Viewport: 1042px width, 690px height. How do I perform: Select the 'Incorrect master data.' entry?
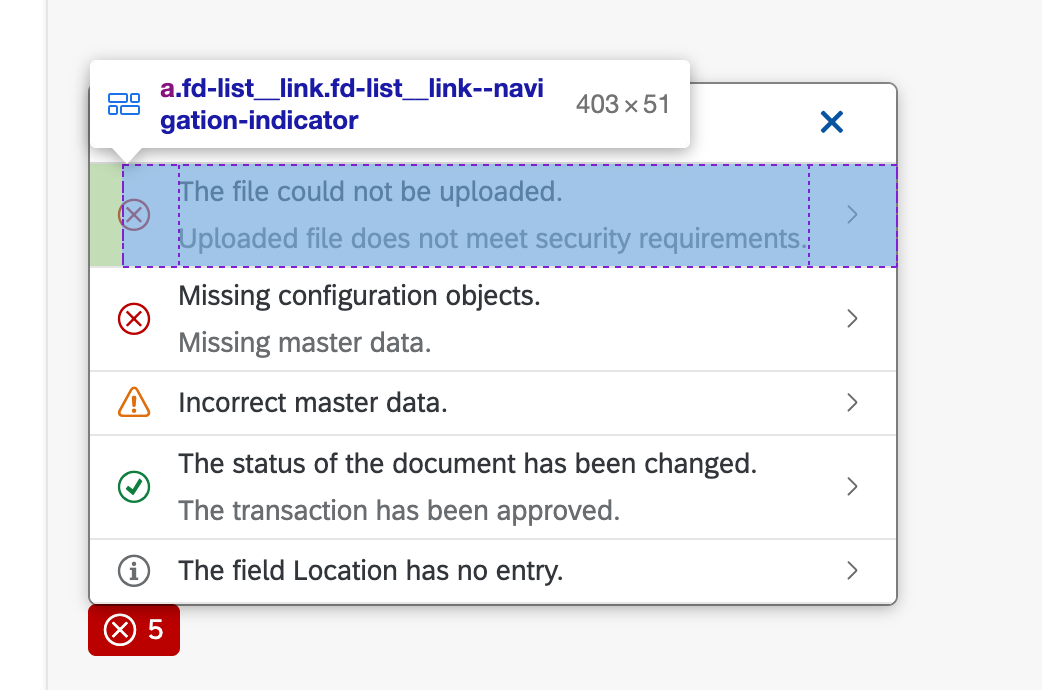312,403
